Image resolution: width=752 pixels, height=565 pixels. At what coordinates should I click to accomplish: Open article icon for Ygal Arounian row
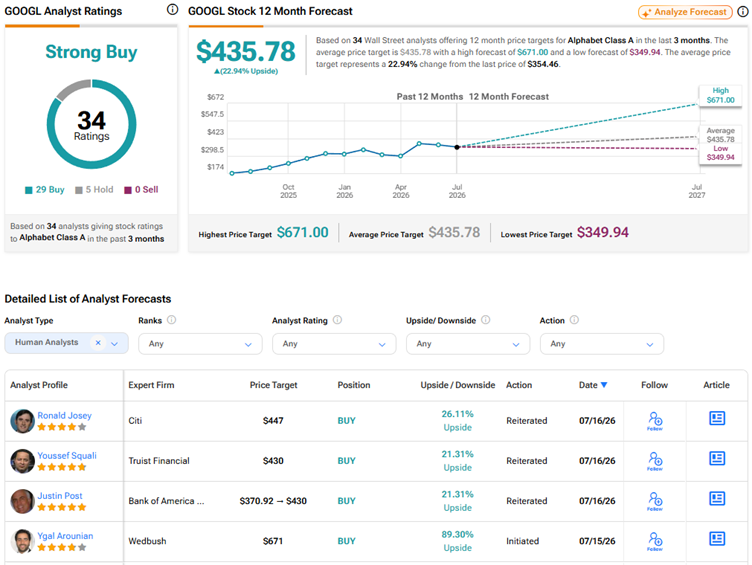(x=717, y=539)
